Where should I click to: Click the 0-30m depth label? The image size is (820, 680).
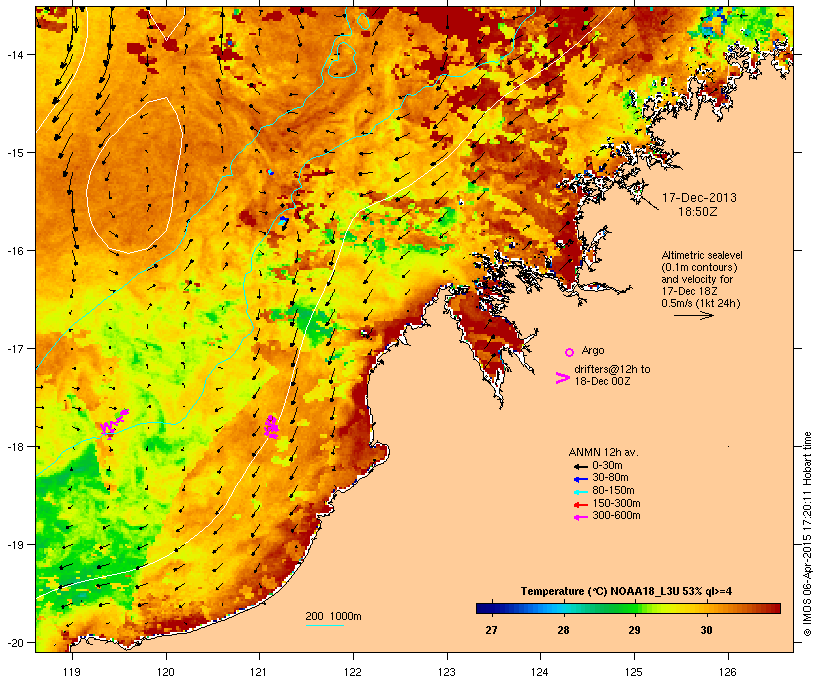point(607,466)
